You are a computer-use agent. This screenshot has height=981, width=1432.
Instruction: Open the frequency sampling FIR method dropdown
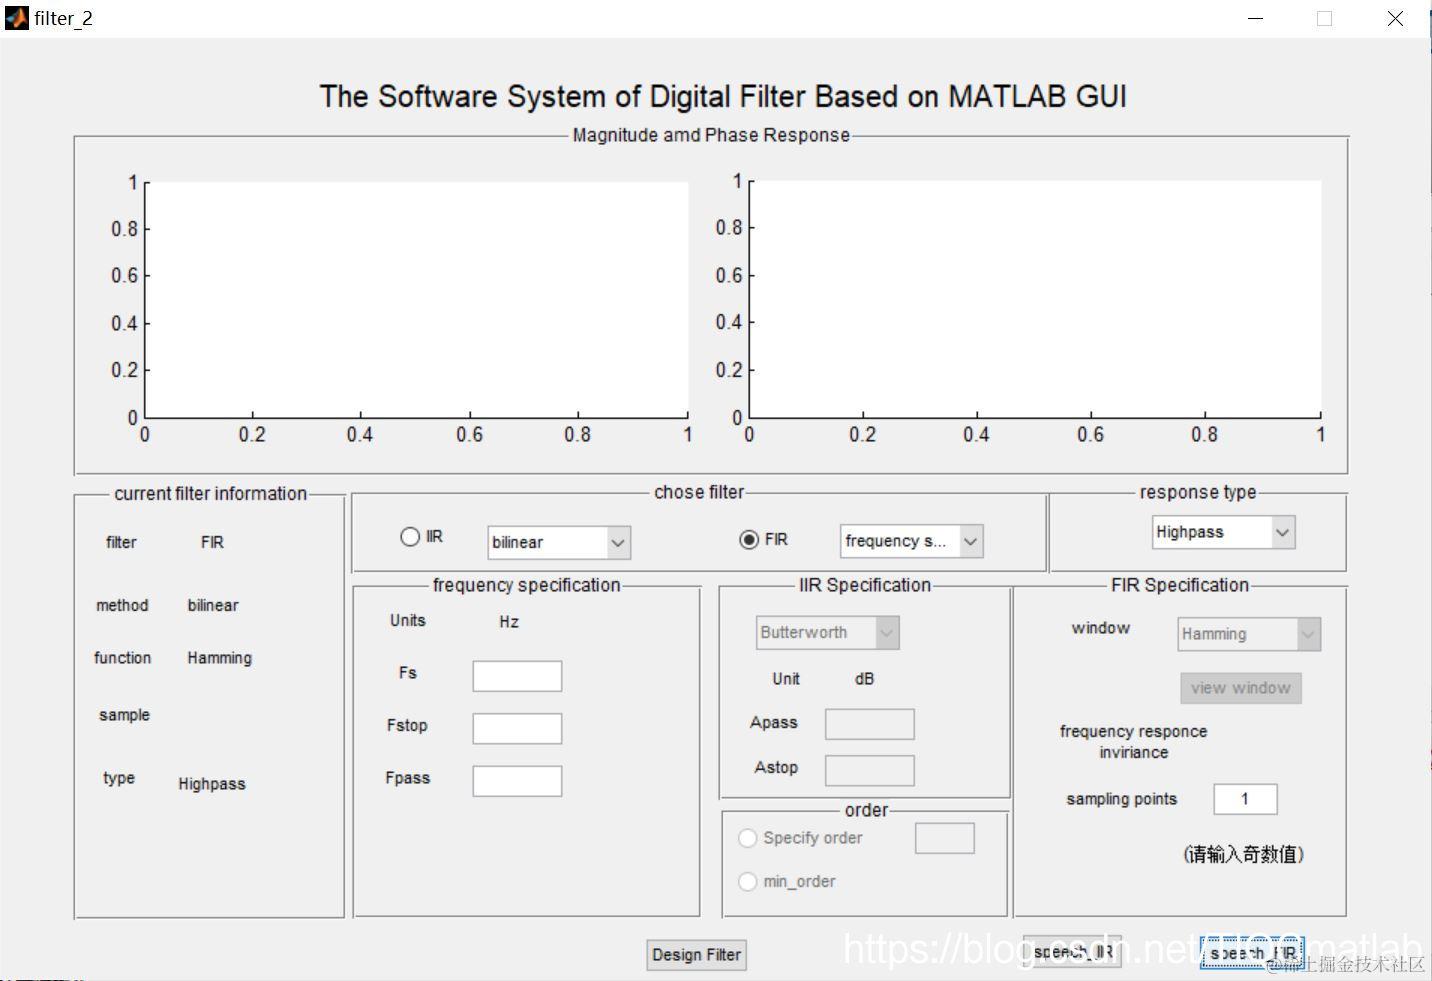[x=912, y=541]
